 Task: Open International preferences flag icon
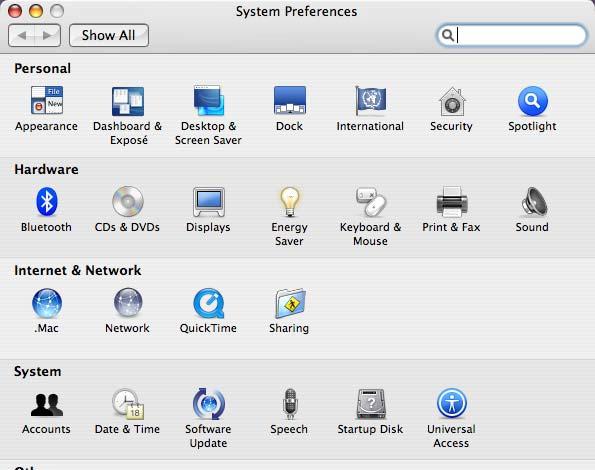click(x=370, y=101)
